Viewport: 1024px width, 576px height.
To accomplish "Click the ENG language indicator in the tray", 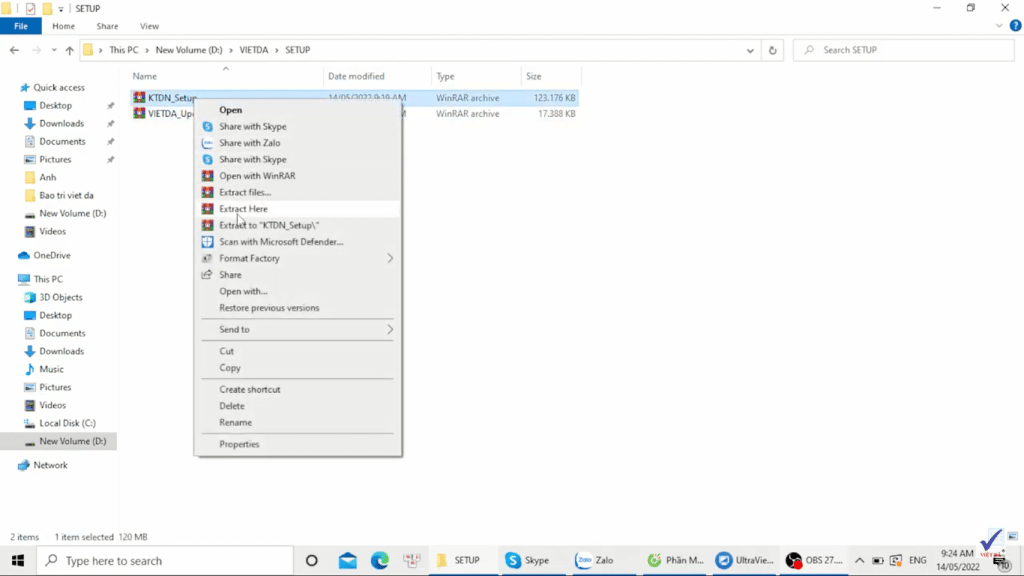I will pyautogui.click(x=918, y=560).
